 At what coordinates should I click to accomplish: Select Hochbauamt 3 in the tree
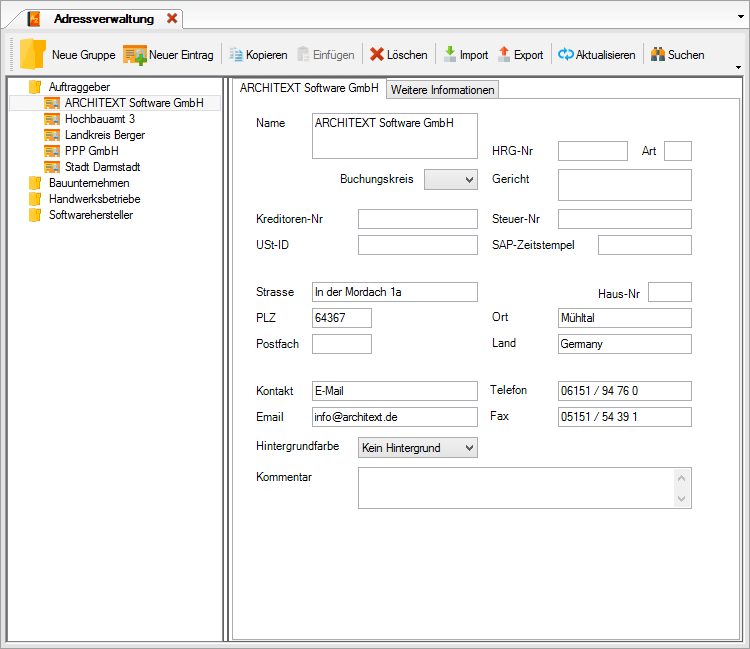click(100, 119)
